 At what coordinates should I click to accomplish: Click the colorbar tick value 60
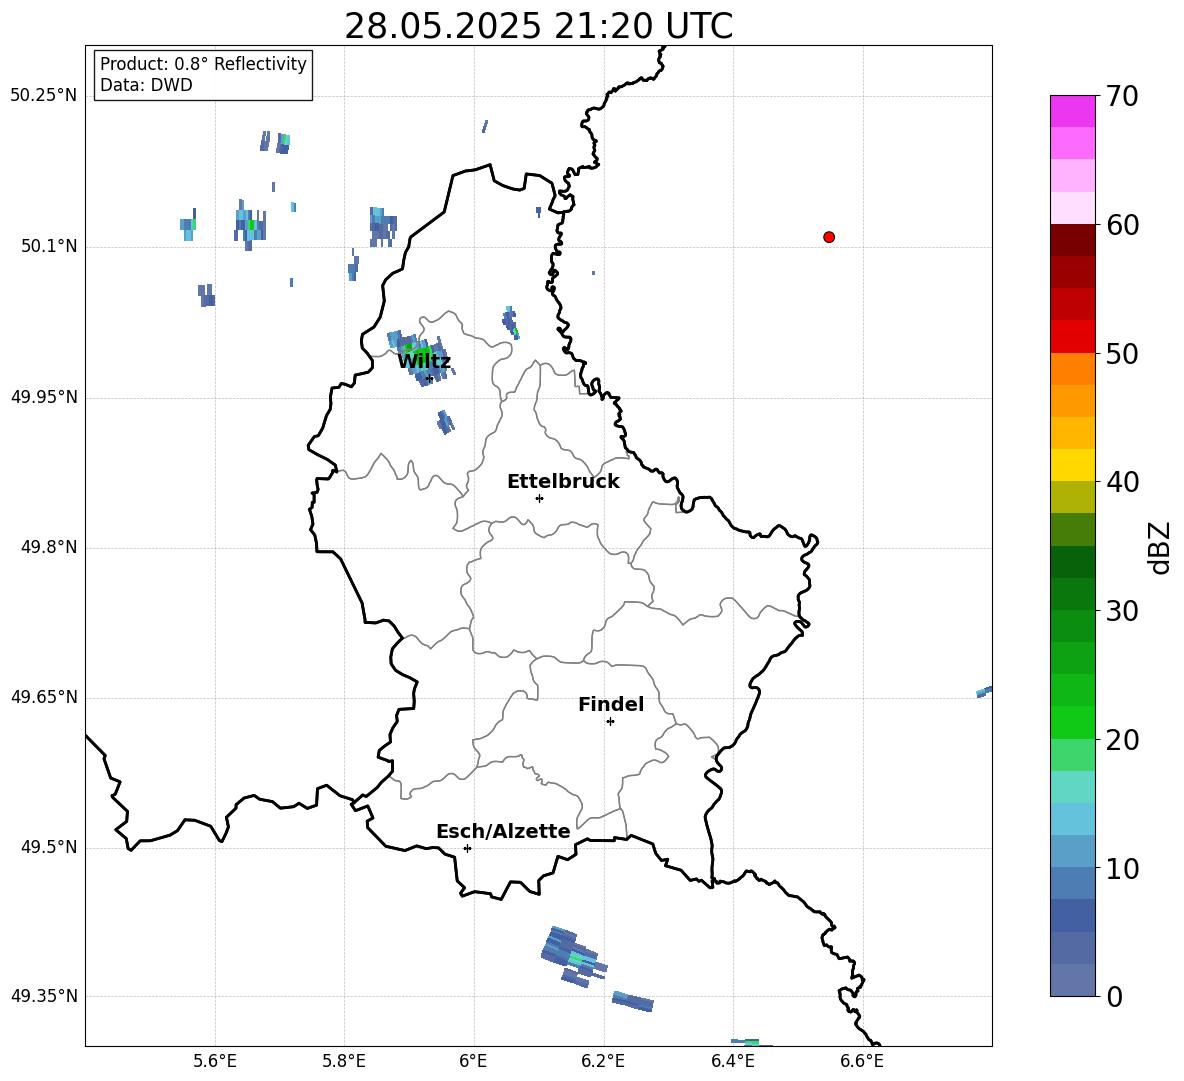click(1122, 225)
